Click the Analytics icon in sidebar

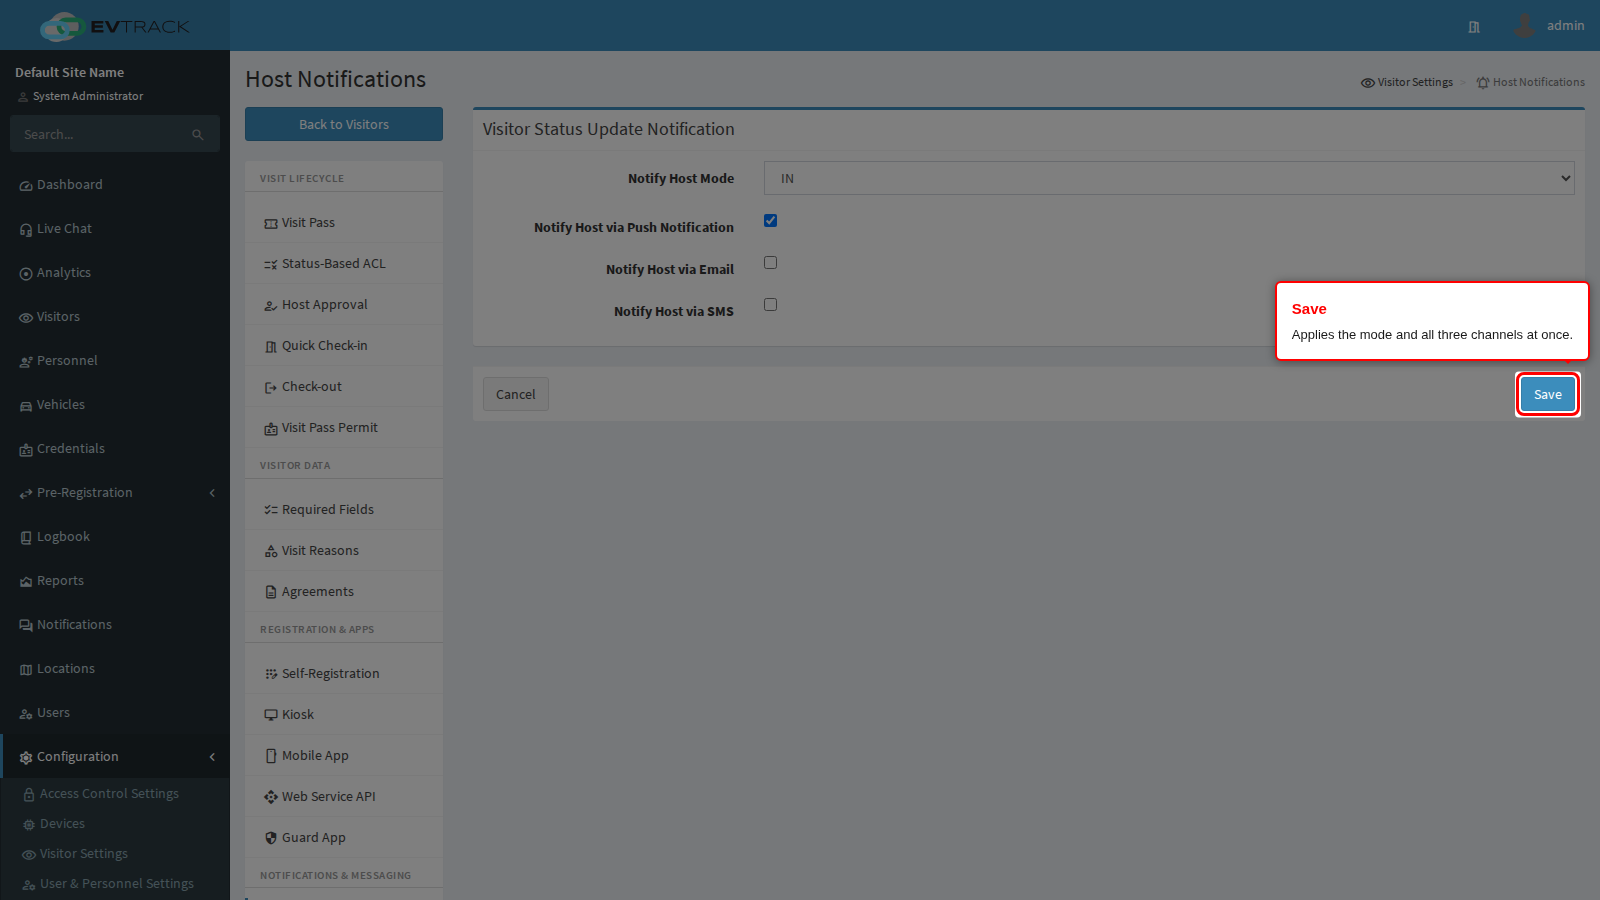click(26, 274)
